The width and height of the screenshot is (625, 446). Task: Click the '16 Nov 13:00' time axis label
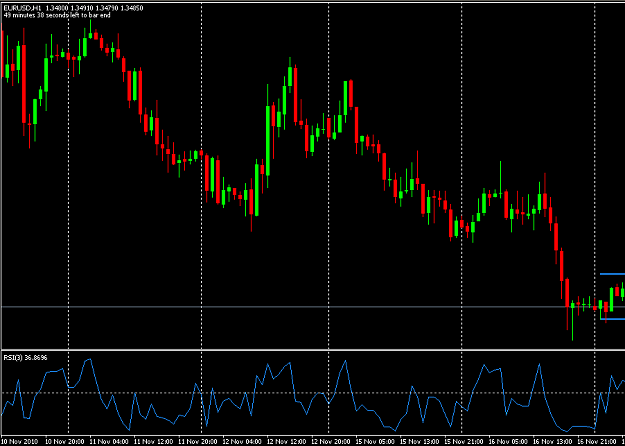coord(552,442)
